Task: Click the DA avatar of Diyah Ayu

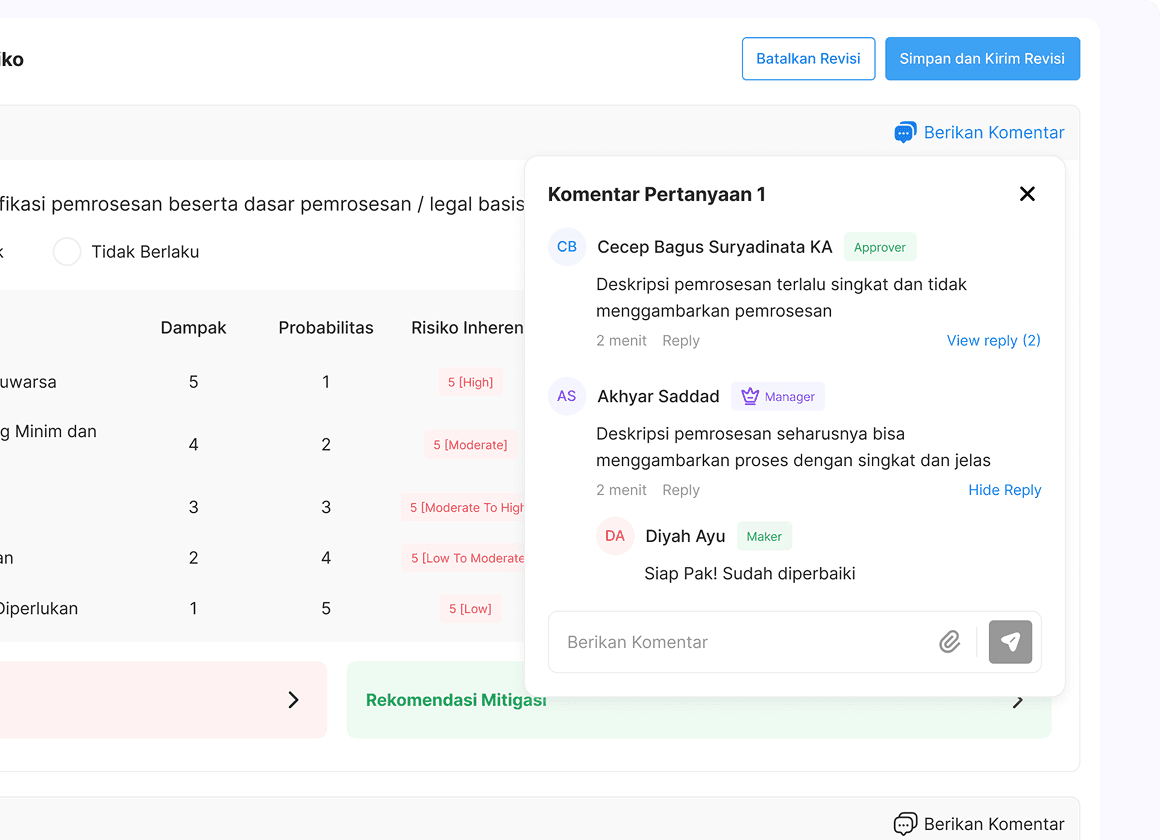Action: [x=615, y=537]
